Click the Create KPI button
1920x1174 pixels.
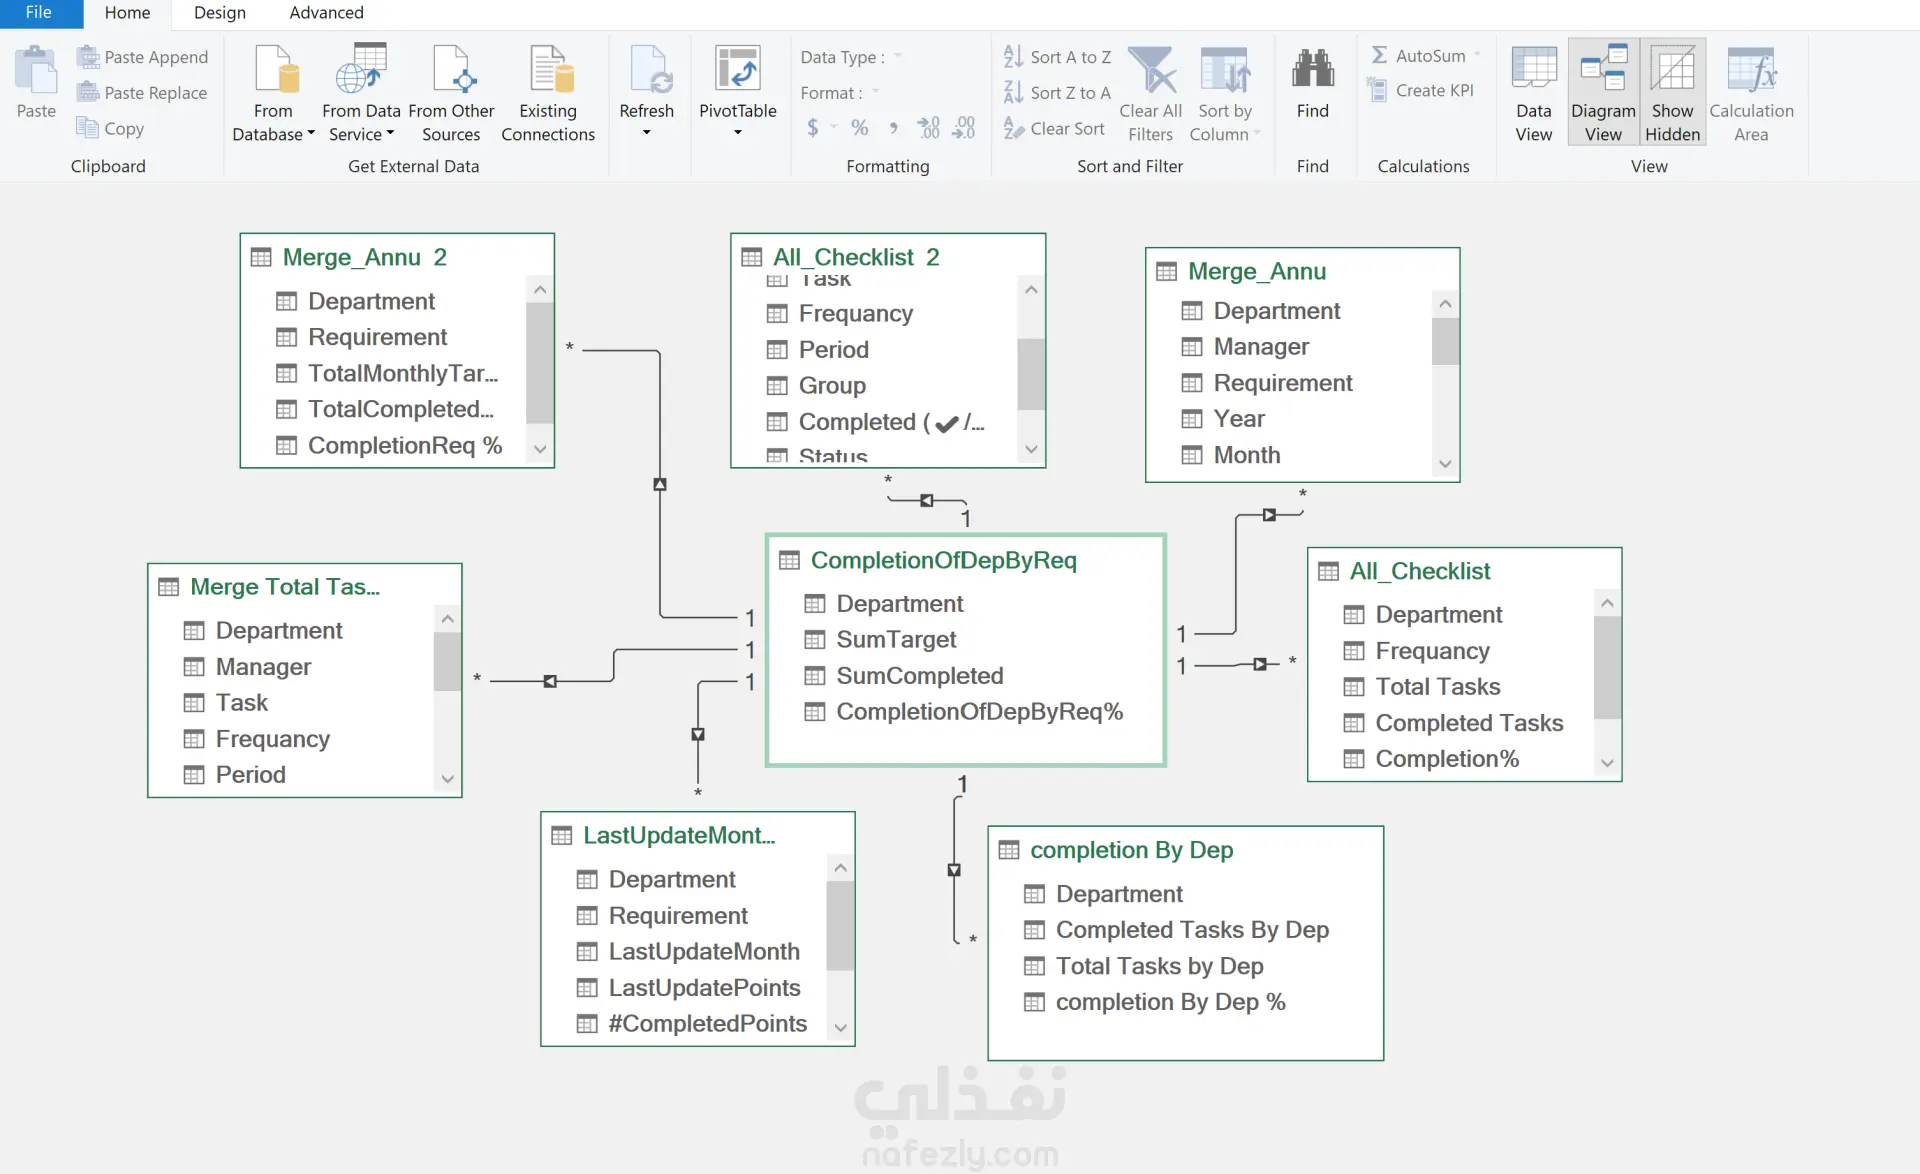click(x=1421, y=90)
